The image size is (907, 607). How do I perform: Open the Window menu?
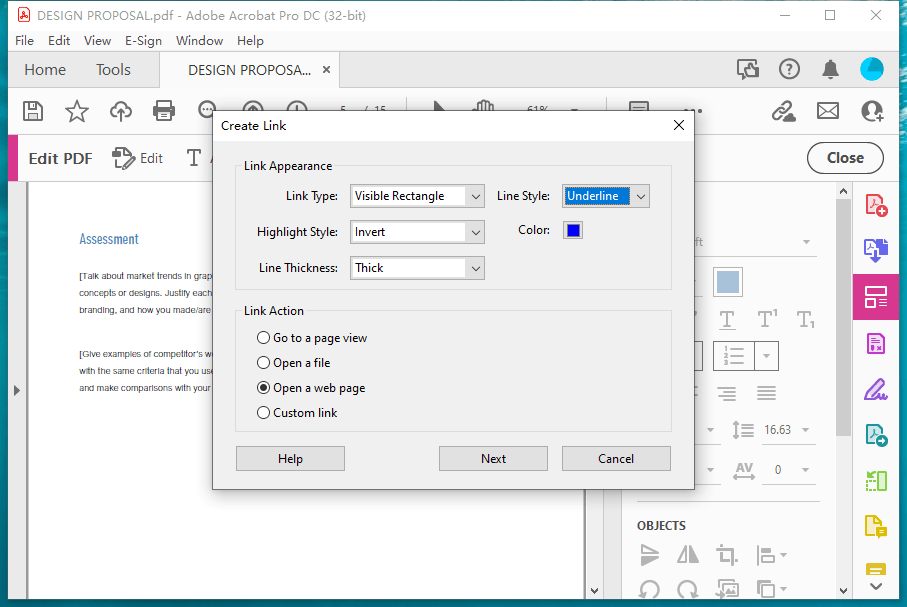tap(199, 41)
